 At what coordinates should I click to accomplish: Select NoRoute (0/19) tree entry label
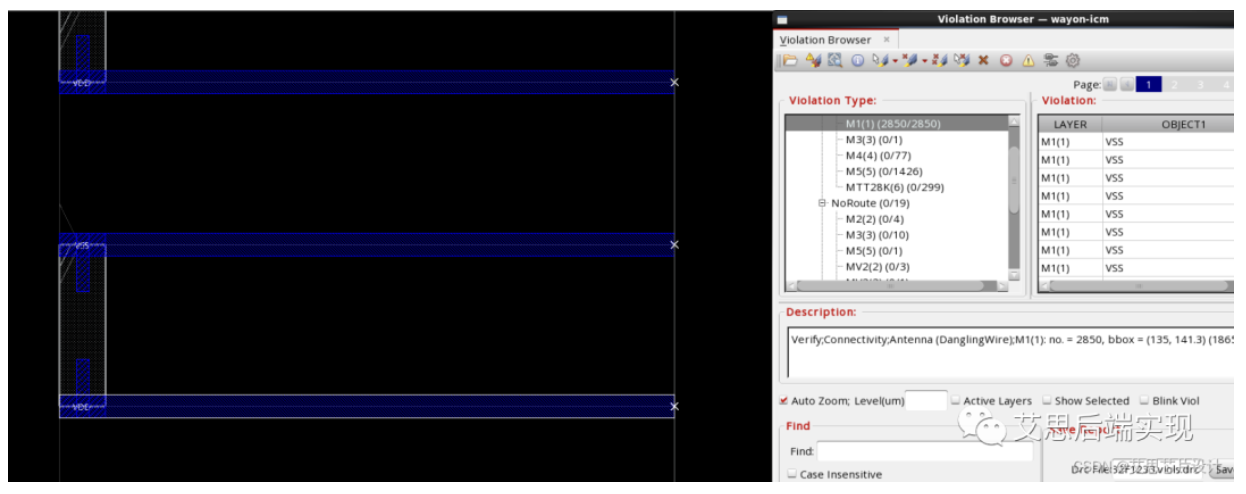pyautogui.click(x=870, y=203)
